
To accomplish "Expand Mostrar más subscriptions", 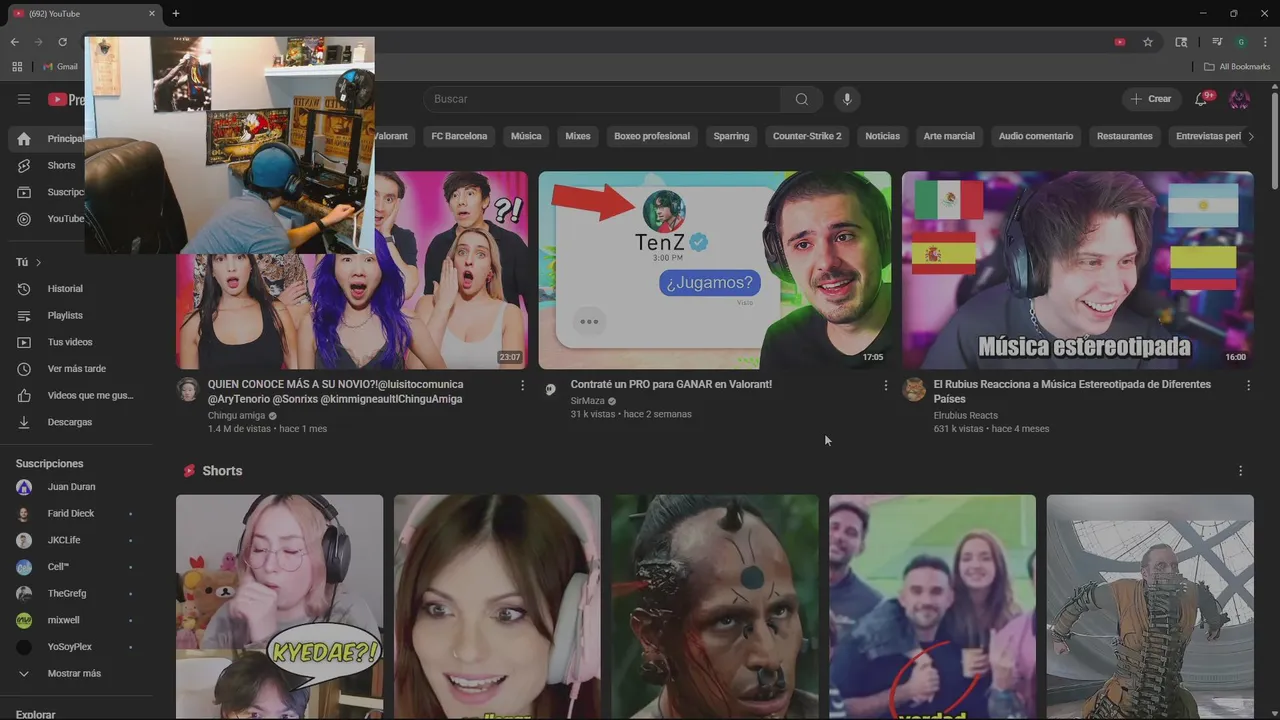I will tap(76, 674).
